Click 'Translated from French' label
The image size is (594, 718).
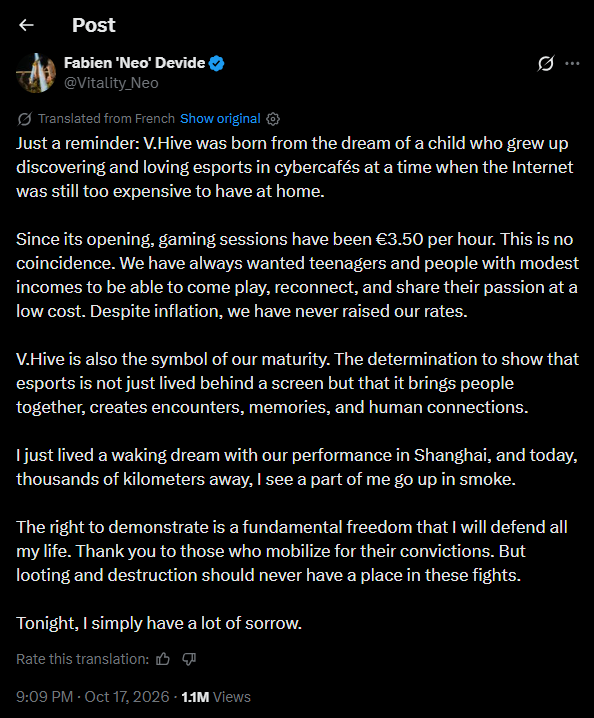tap(106, 119)
